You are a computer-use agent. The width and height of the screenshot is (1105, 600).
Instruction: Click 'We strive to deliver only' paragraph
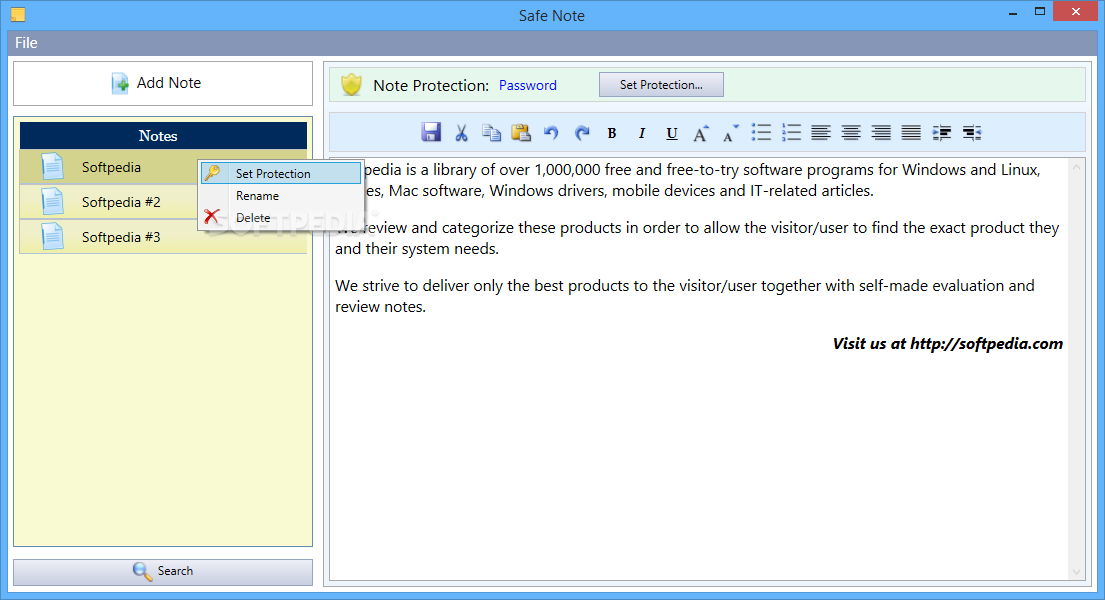[685, 296]
